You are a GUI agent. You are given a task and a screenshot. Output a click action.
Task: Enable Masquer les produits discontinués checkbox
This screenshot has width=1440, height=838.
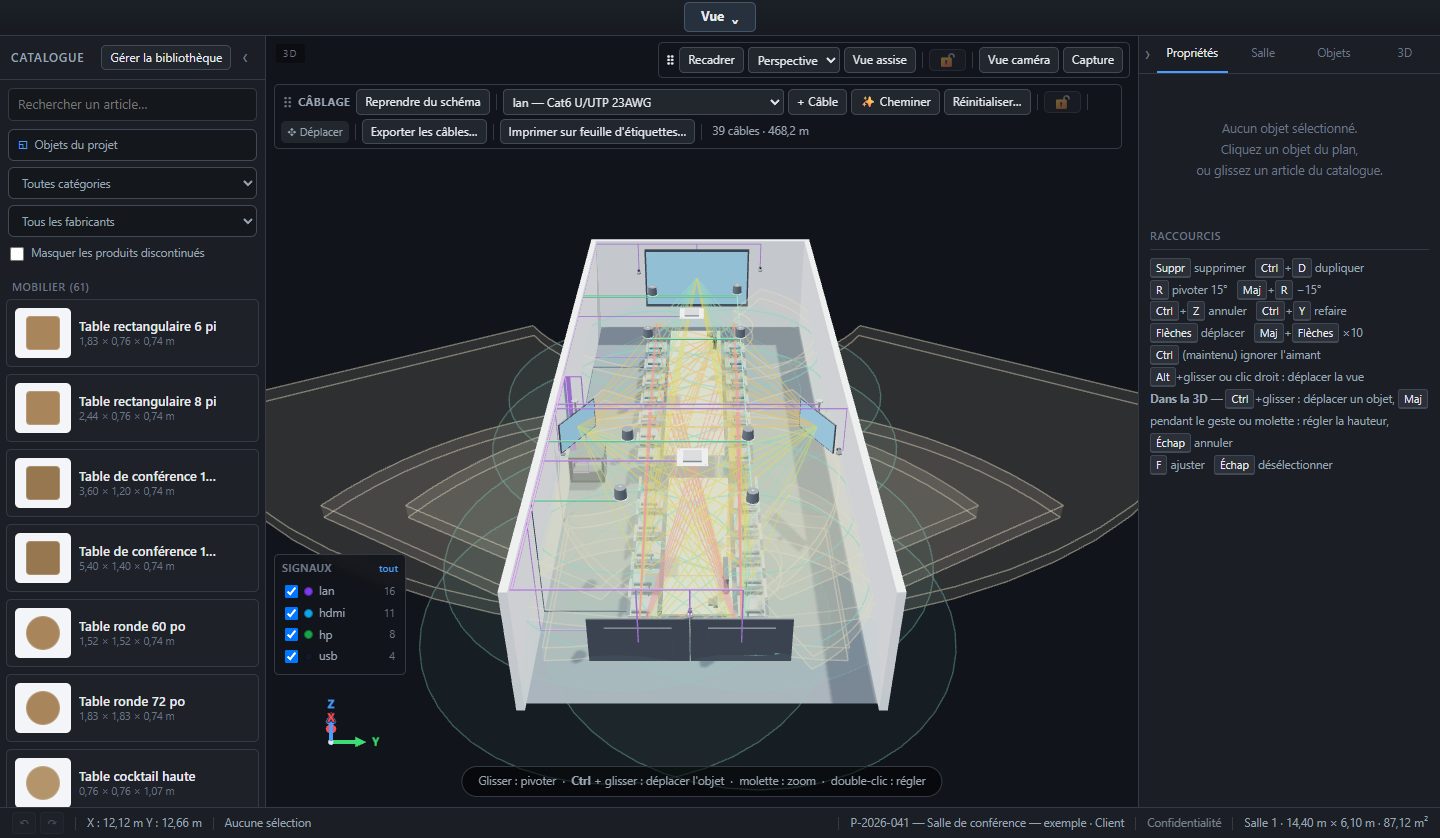click(17, 254)
